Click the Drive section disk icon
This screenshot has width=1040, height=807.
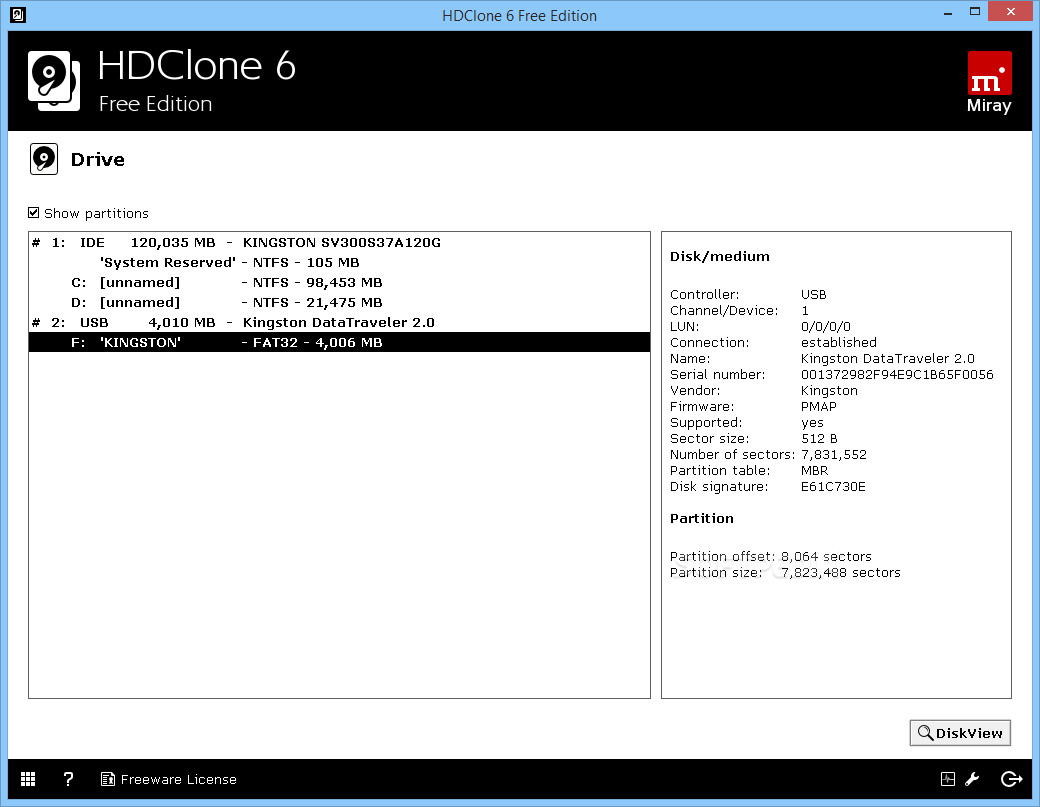(x=44, y=159)
